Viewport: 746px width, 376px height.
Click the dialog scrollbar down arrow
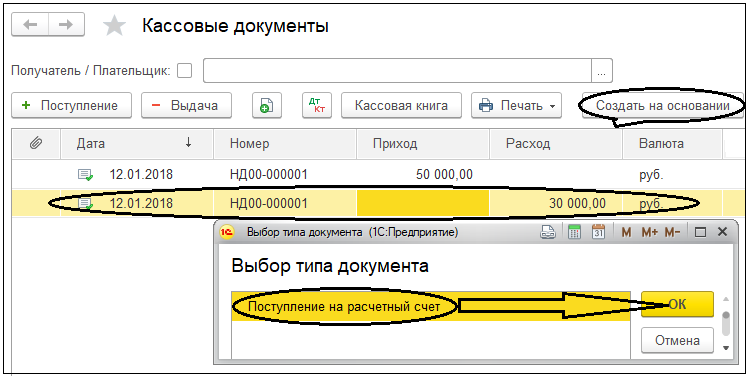[726, 348]
